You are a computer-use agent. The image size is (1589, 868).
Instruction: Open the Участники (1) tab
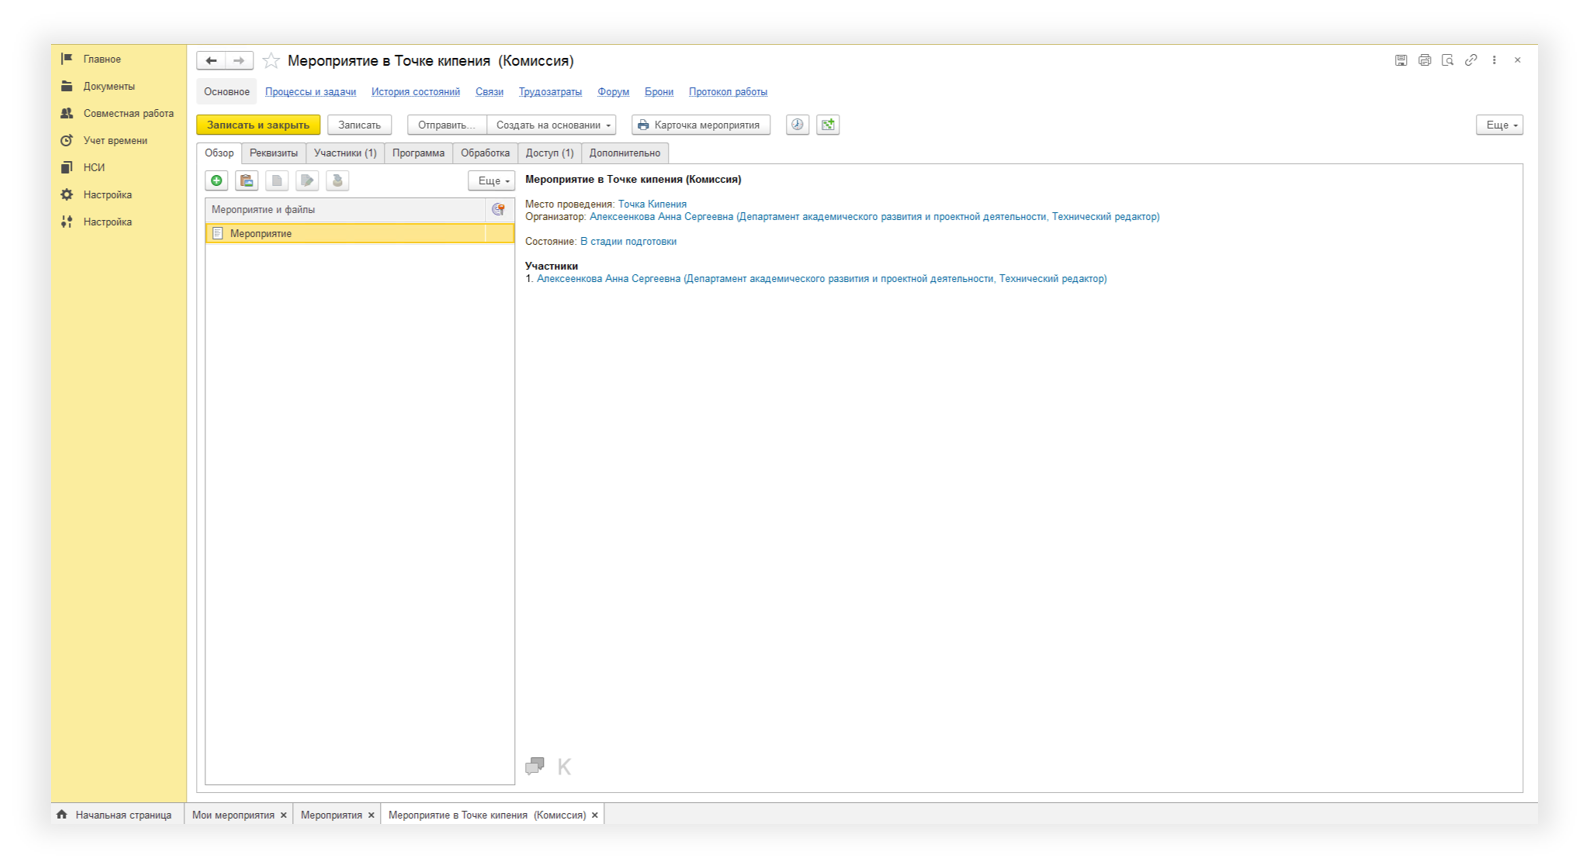tap(345, 153)
